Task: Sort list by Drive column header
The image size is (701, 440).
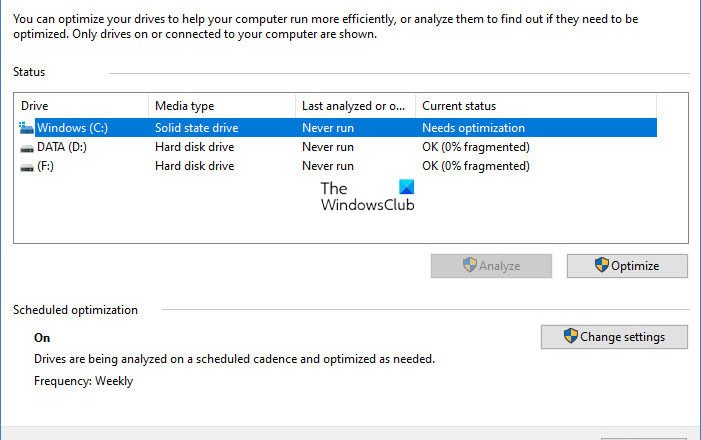Action: 81,106
